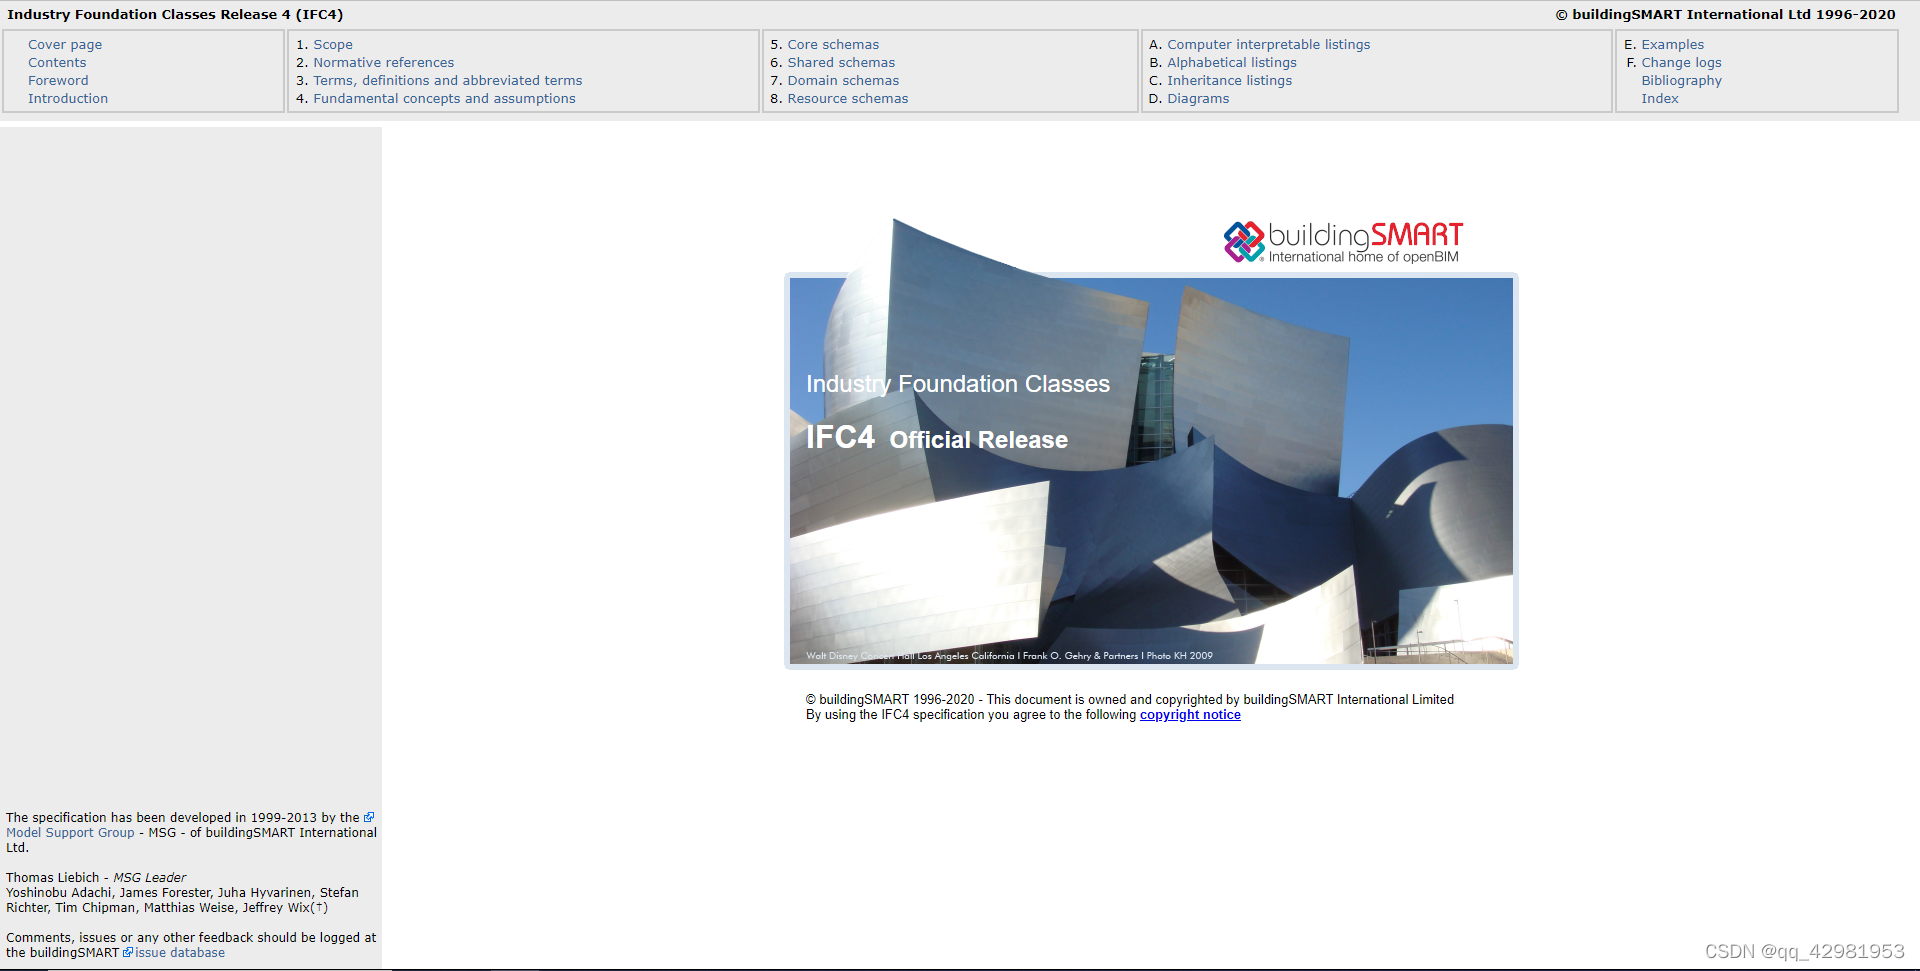Navigate to 1. Scope

333,45
